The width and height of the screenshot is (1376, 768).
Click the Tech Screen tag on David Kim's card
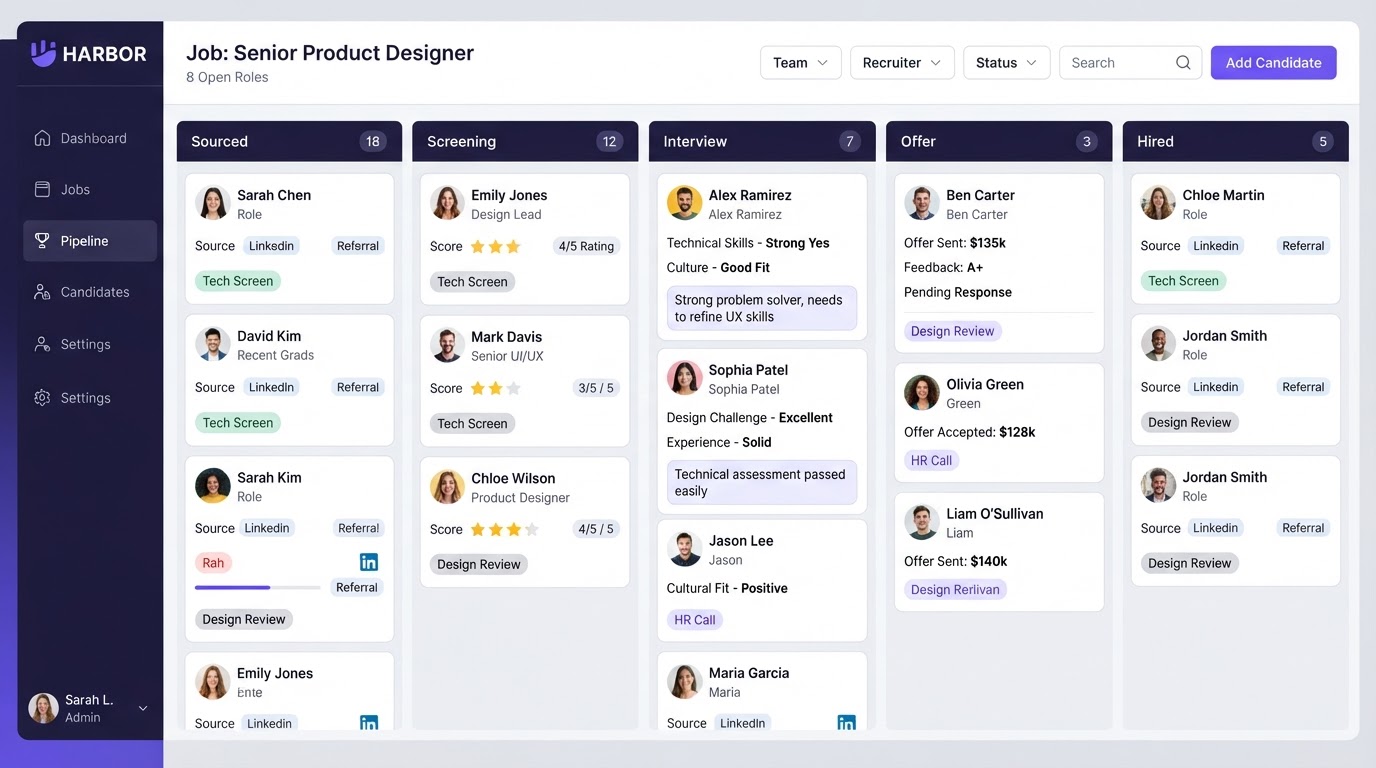pos(238,423)
